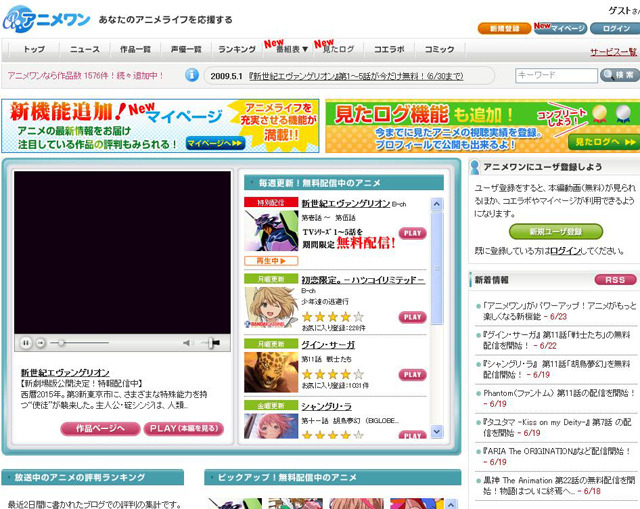Click the マイページ header button

point(560,28)
